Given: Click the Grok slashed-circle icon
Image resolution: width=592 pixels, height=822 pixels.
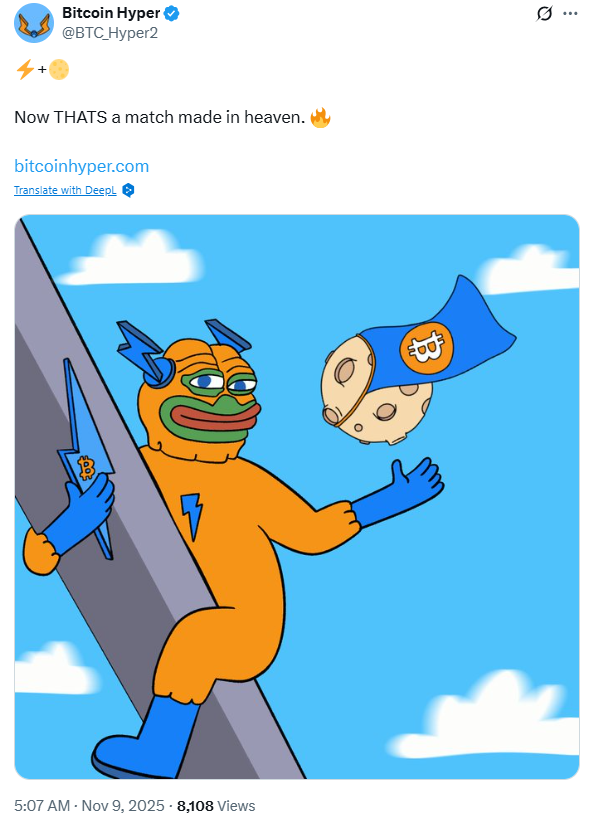Looking at the screenshot, I should click(544, 13).
